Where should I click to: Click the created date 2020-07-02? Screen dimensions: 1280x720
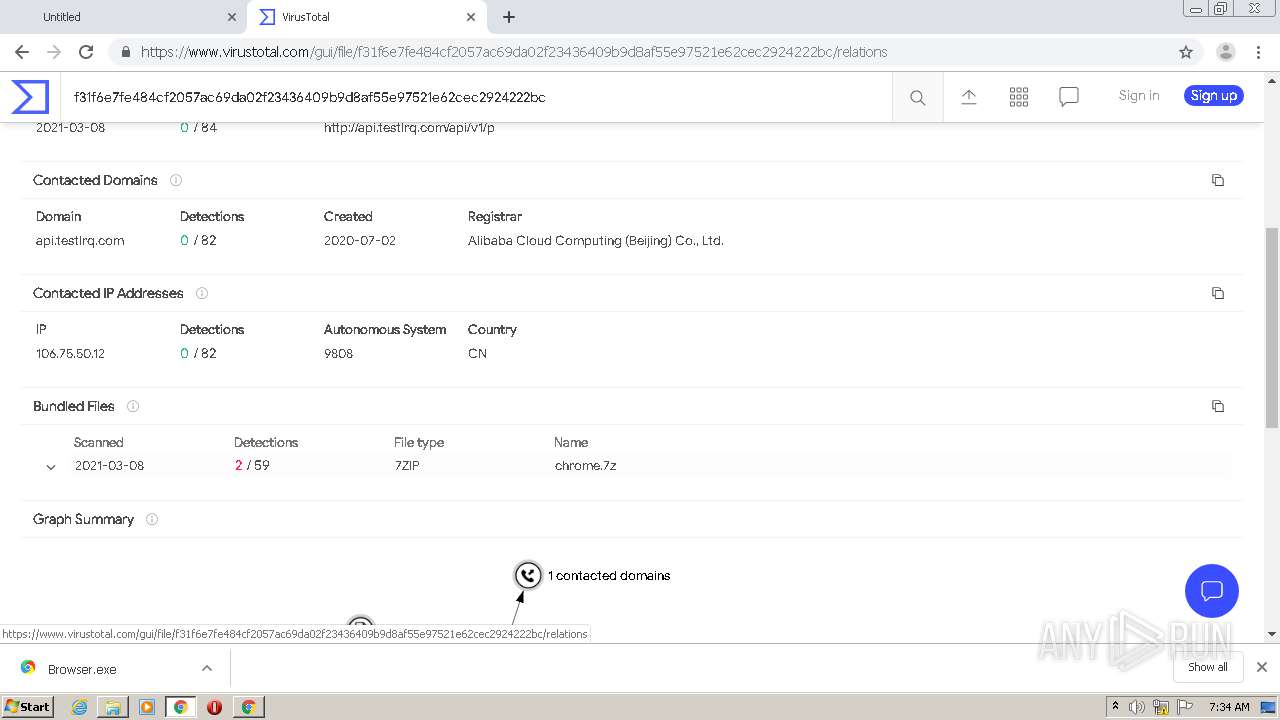point(360,240)
